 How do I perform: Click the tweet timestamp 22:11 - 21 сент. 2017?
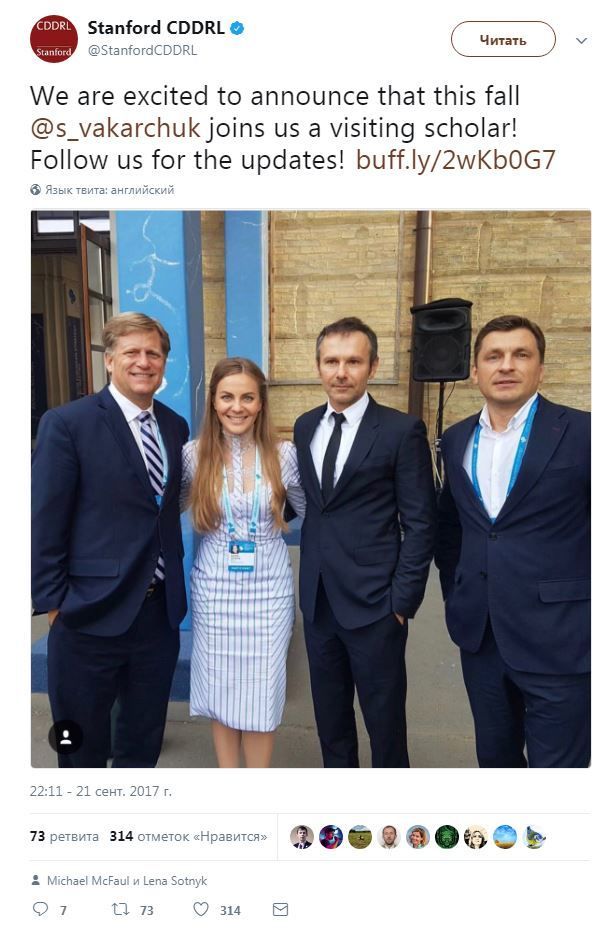101,791
